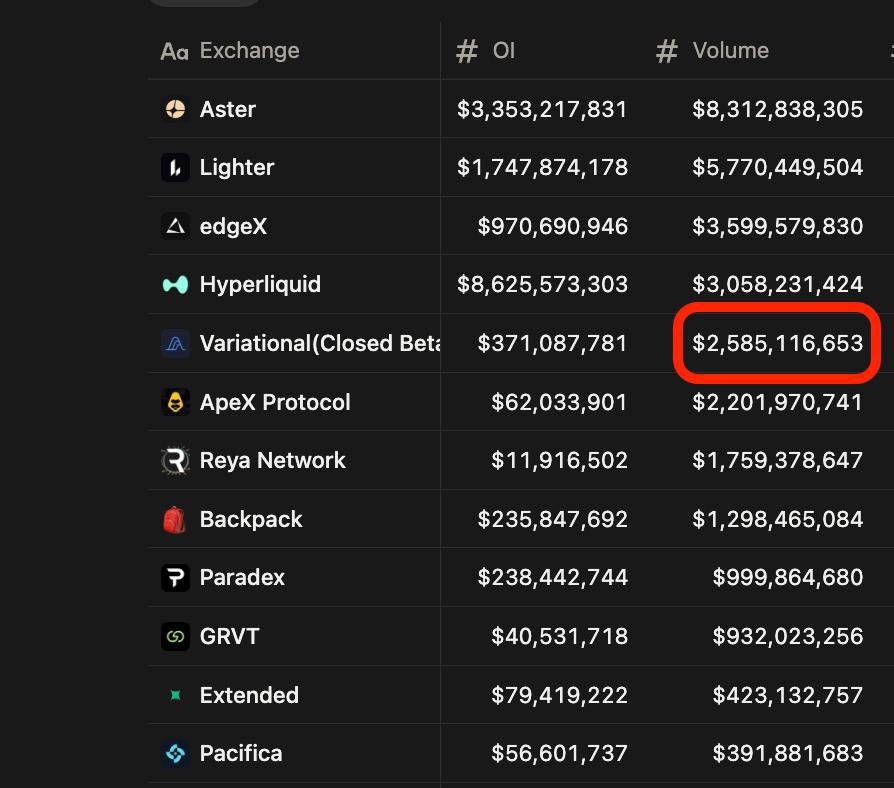Click GRVT volume $932,023,256
Viewport: 894px width, 788px height.
[787, 636]
